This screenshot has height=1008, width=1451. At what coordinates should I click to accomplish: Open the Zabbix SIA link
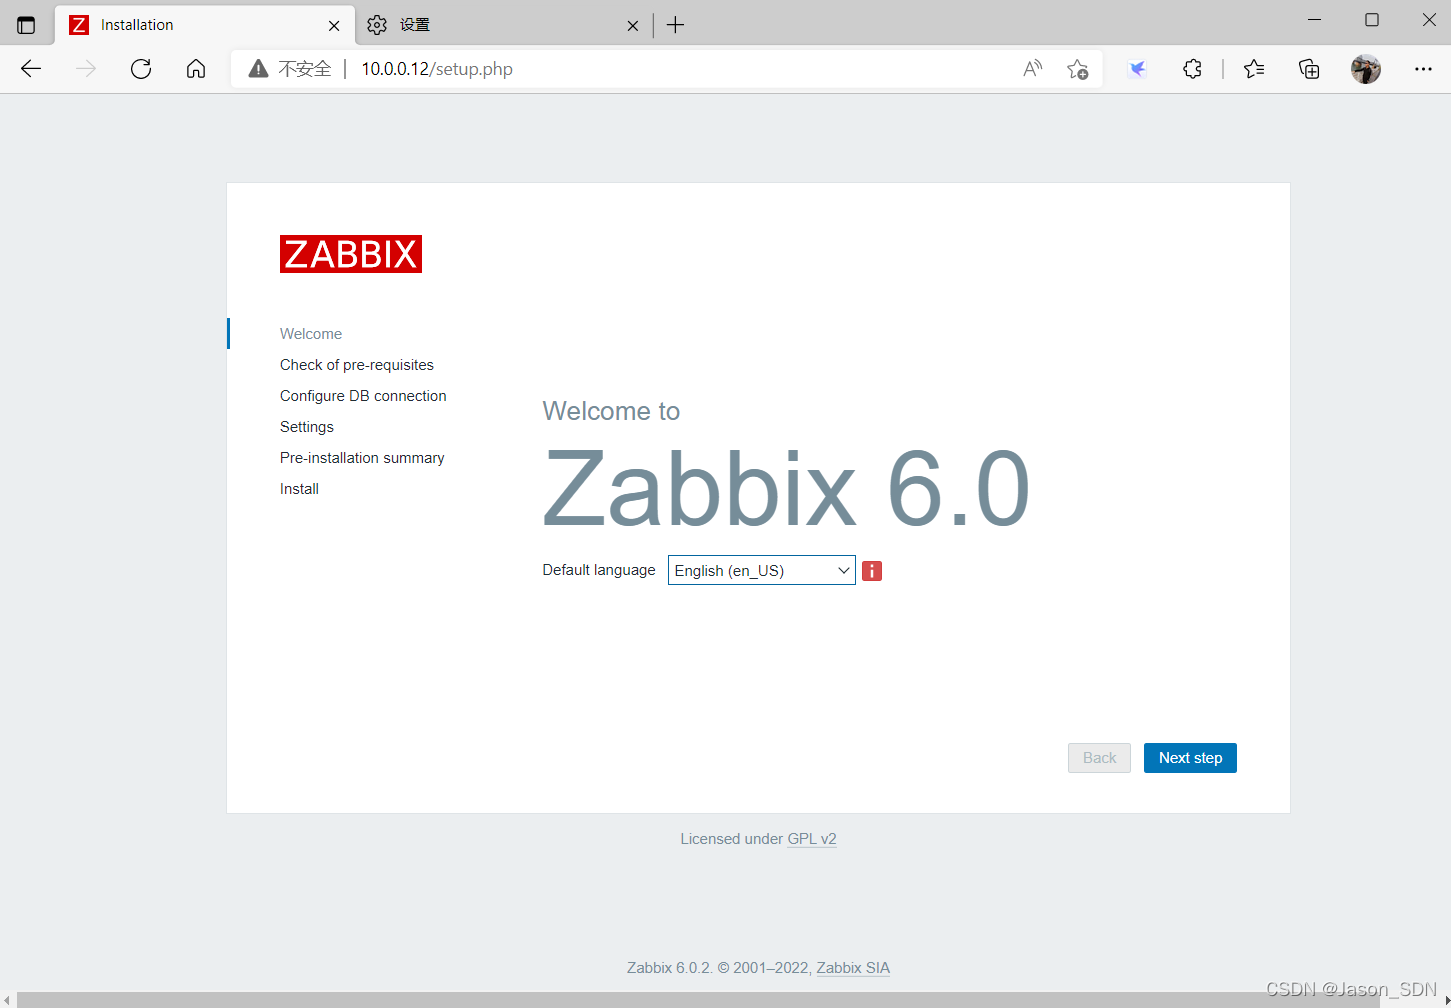click(853, 968)
